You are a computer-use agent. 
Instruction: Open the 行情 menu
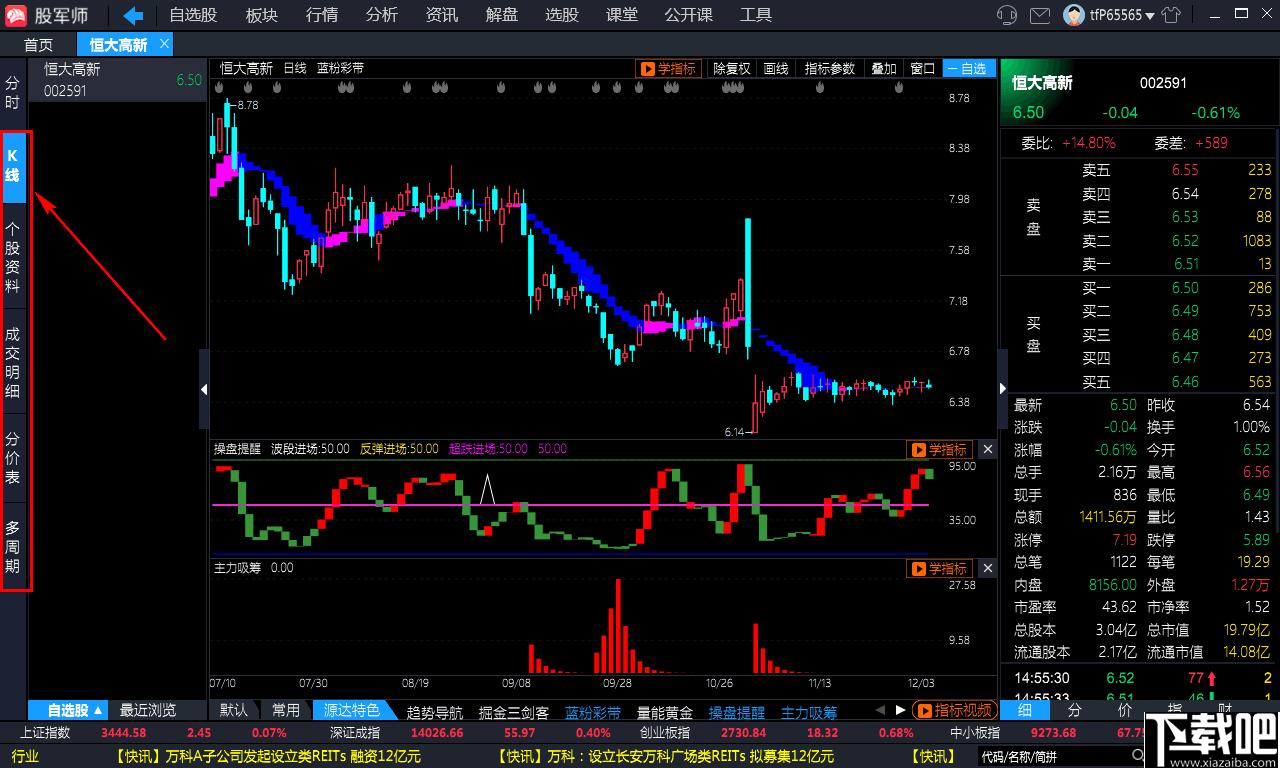coord(322,15)
